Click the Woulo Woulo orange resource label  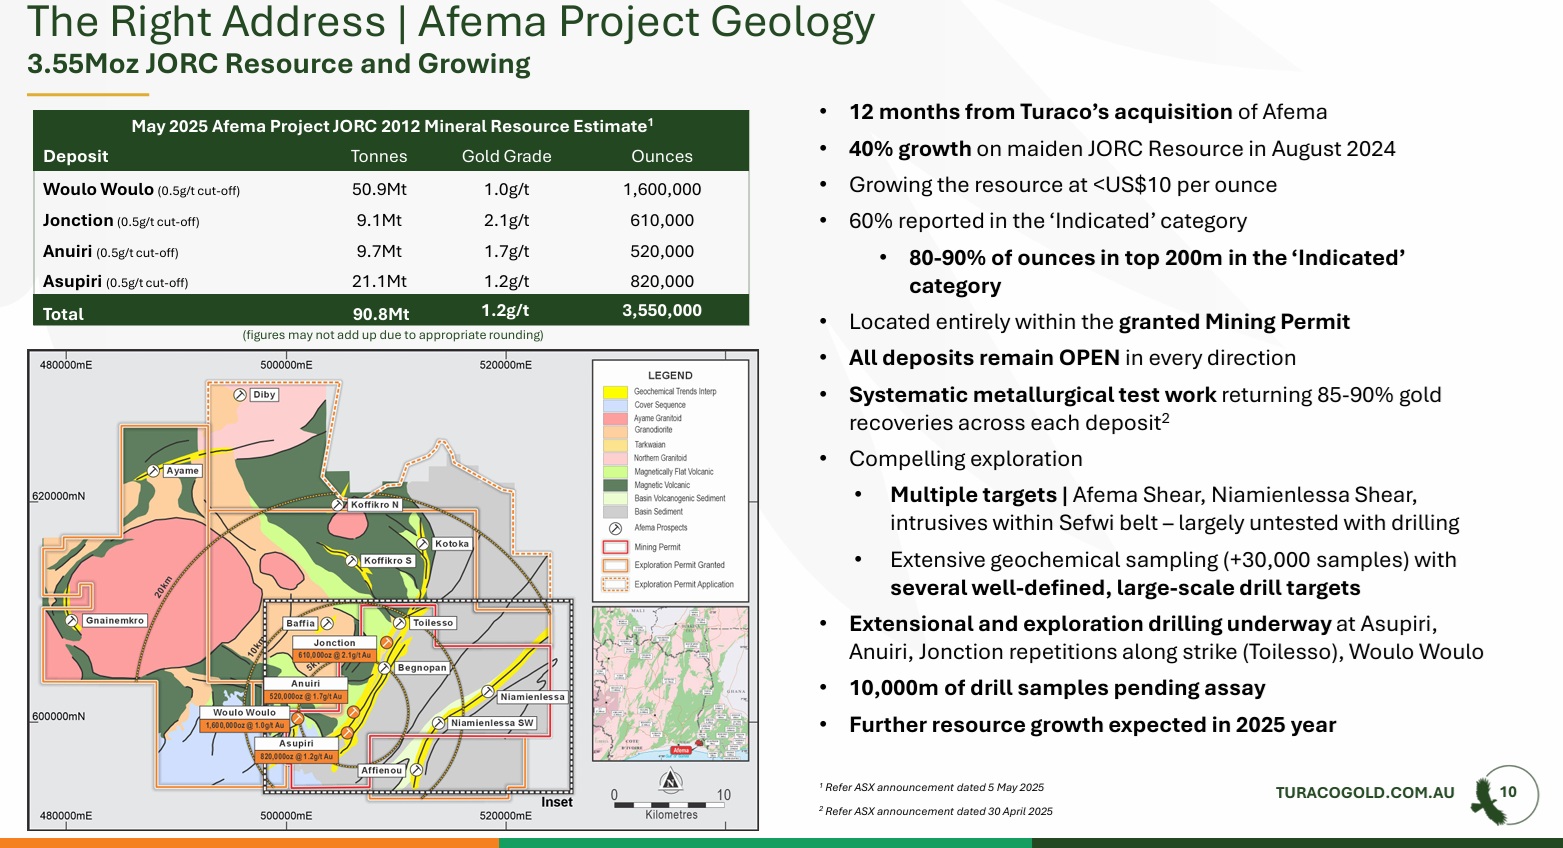tap(245, 725)
